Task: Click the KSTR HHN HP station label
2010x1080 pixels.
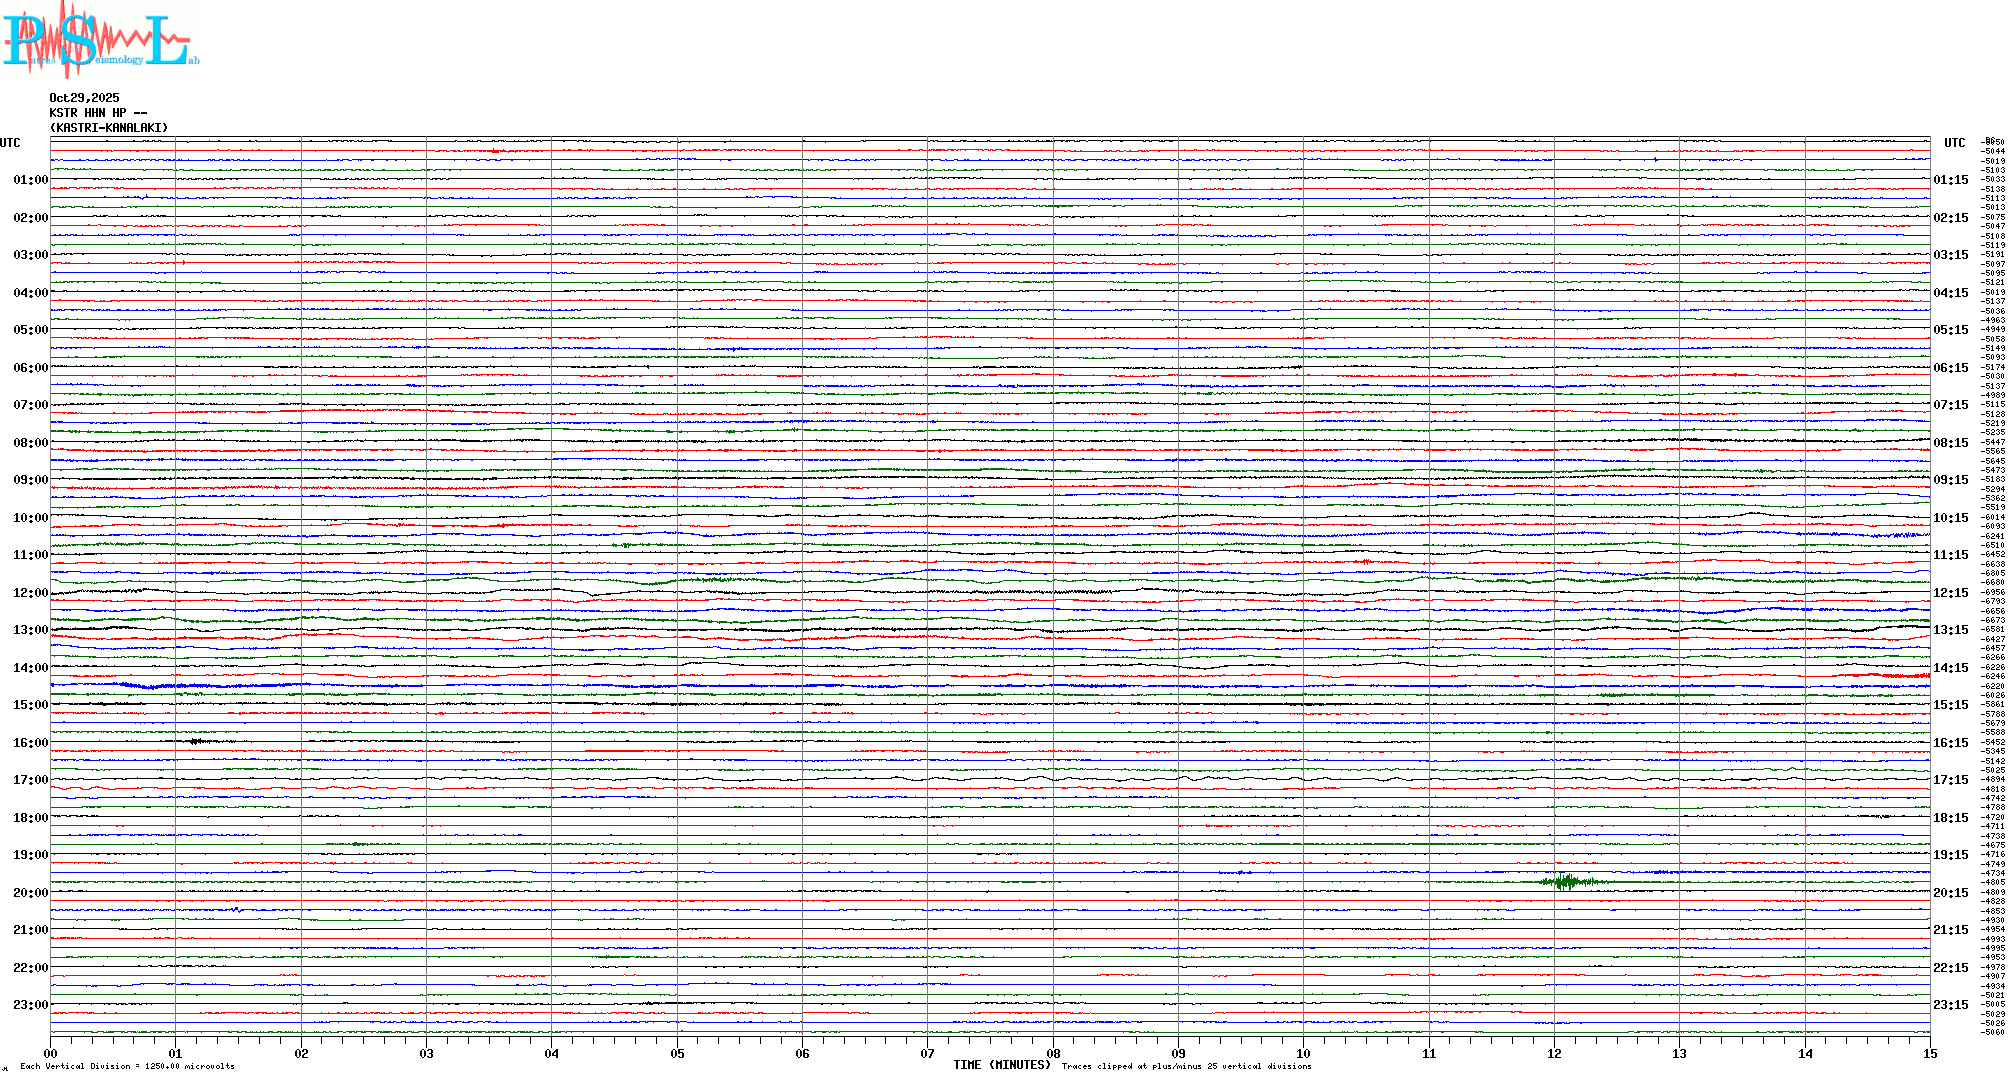Action: tap(98, 113)
